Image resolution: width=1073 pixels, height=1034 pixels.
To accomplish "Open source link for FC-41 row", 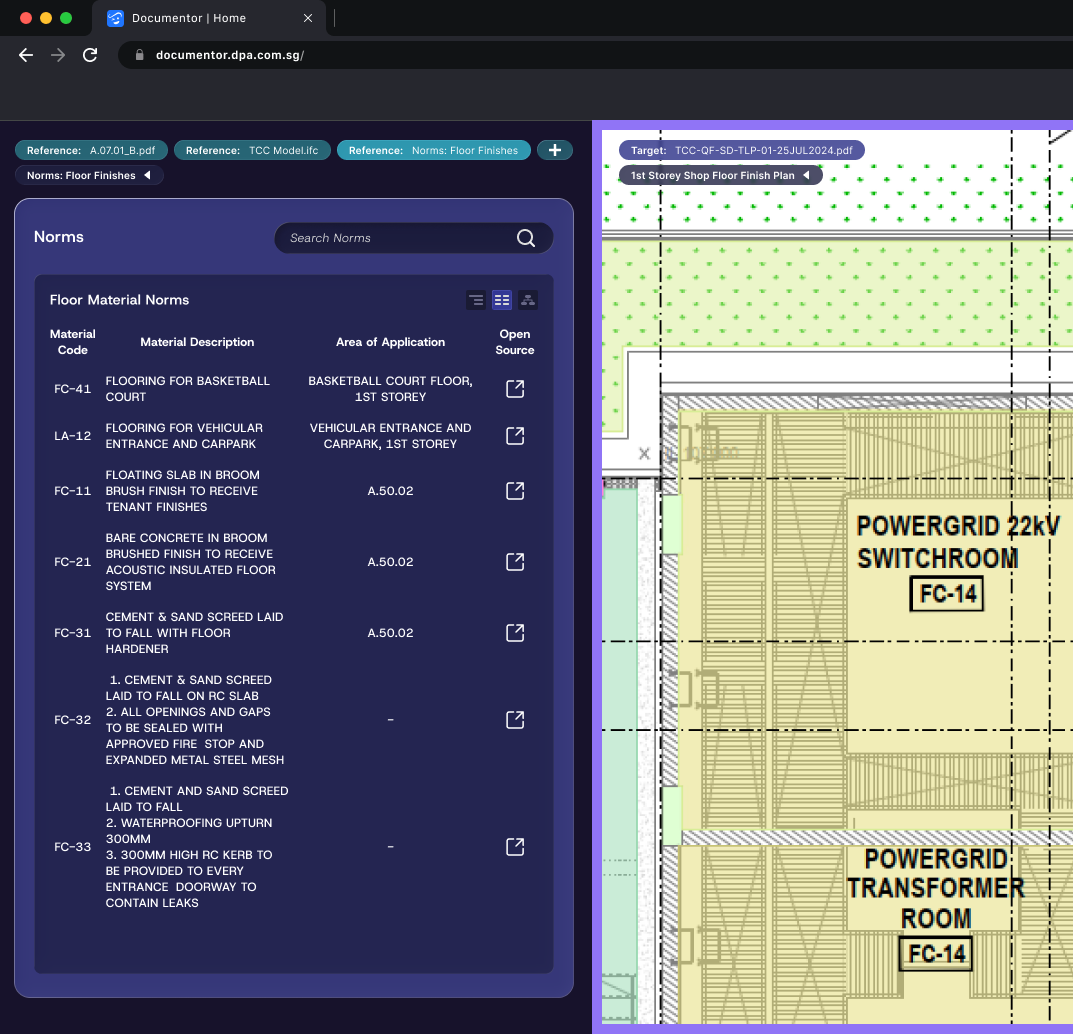I will point(515,389).
